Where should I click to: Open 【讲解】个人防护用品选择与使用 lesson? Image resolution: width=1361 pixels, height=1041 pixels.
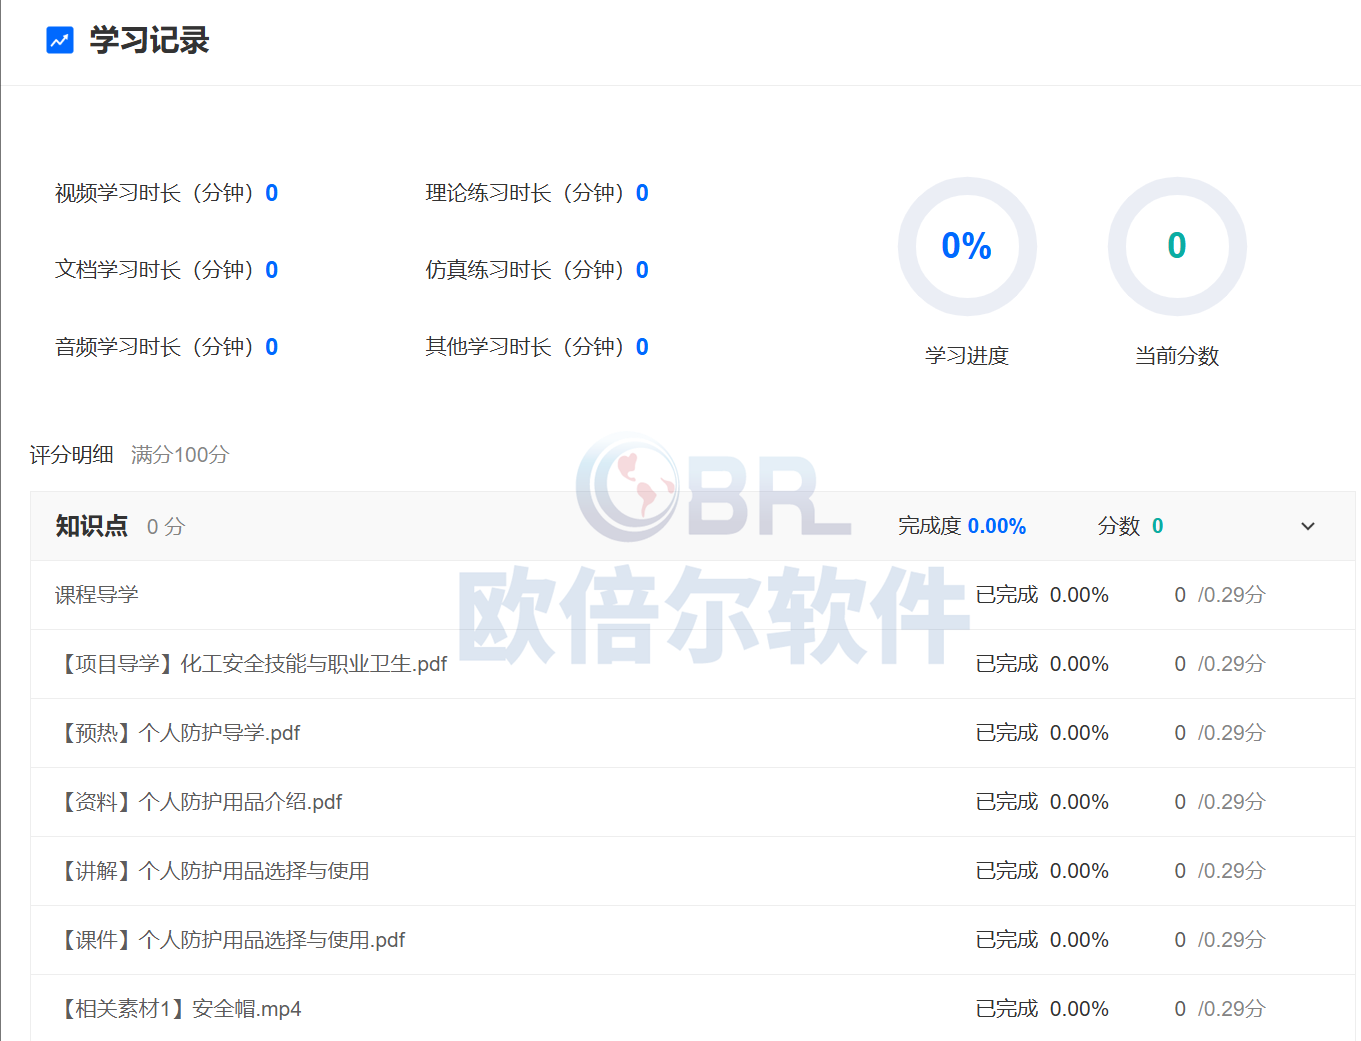click(215, 871)
